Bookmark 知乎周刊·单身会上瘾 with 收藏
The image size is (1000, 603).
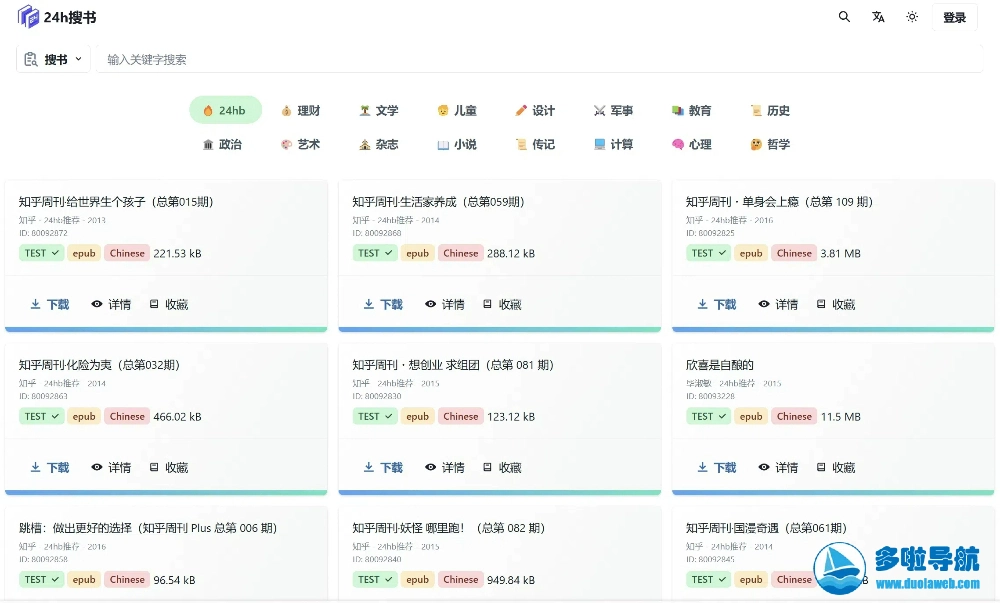(835, 304)
